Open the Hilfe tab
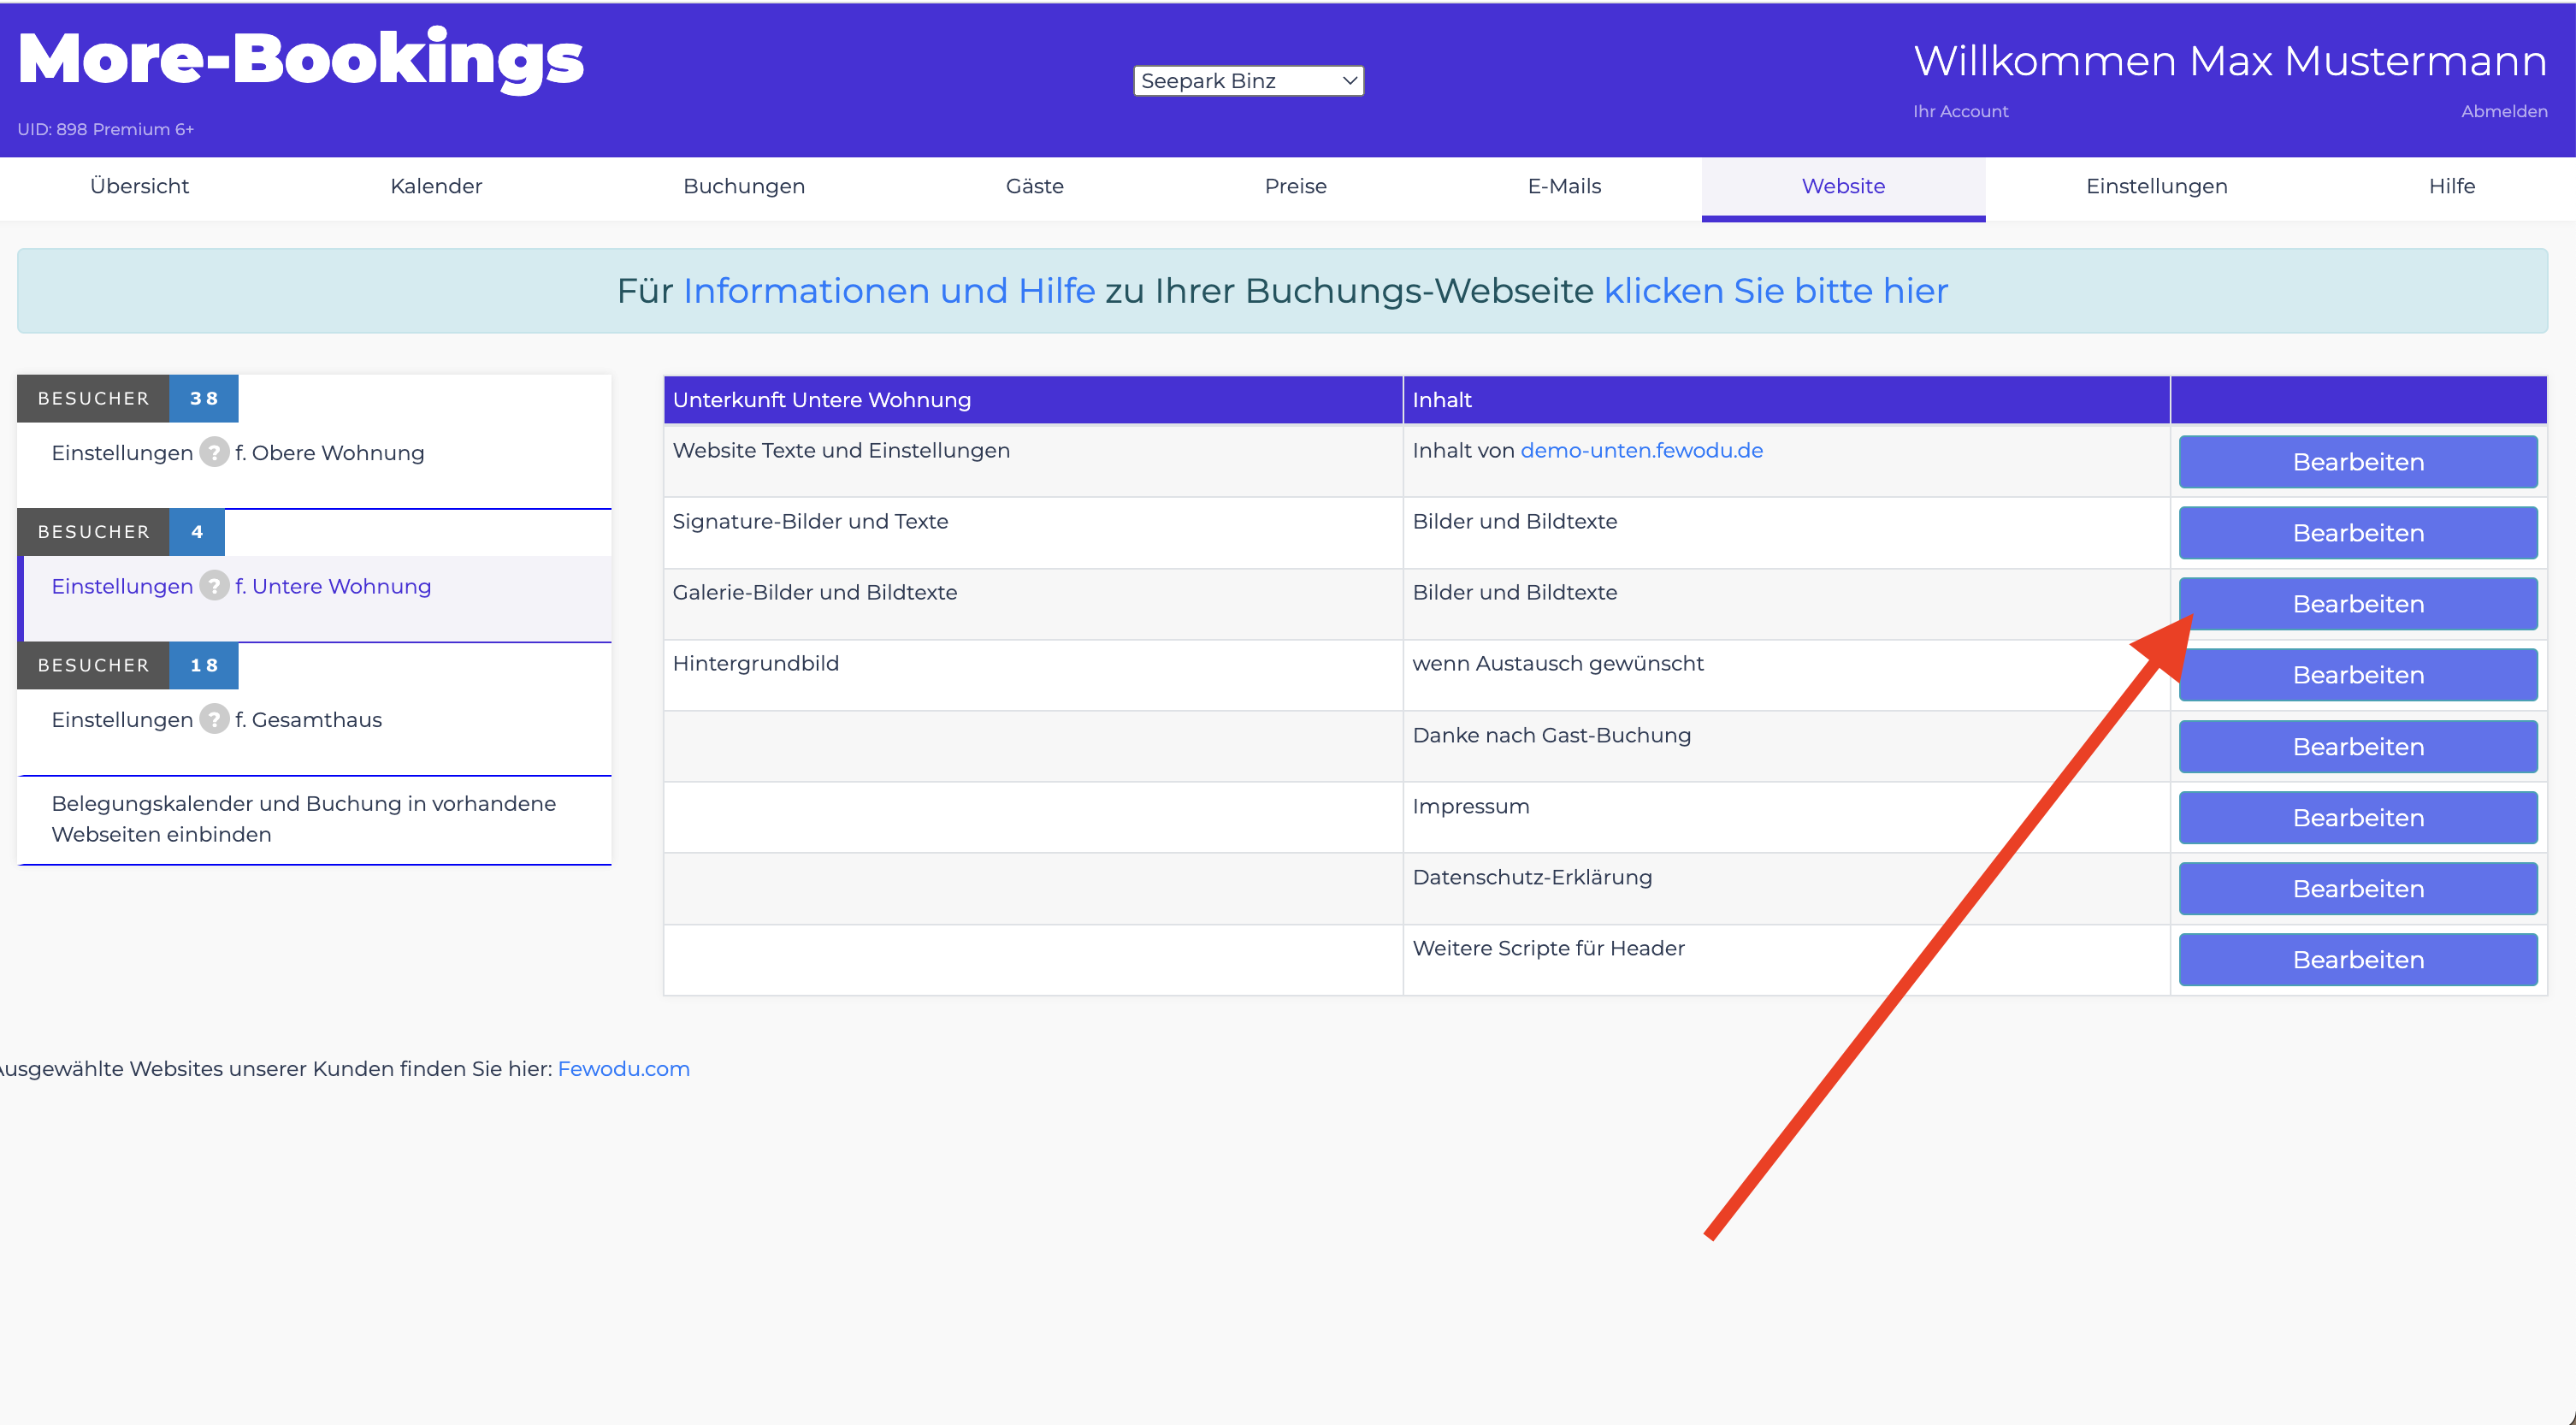 click(2452, 186)
